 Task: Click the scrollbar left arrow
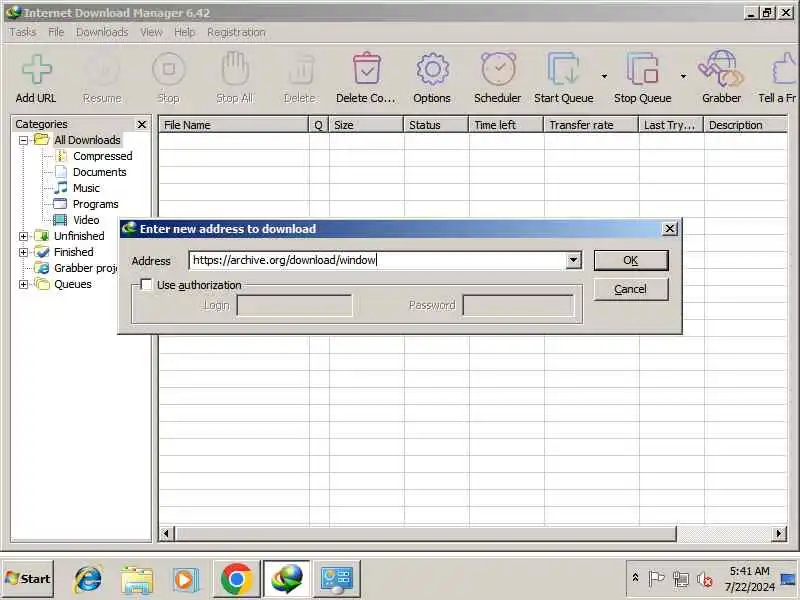coord(166,534)
